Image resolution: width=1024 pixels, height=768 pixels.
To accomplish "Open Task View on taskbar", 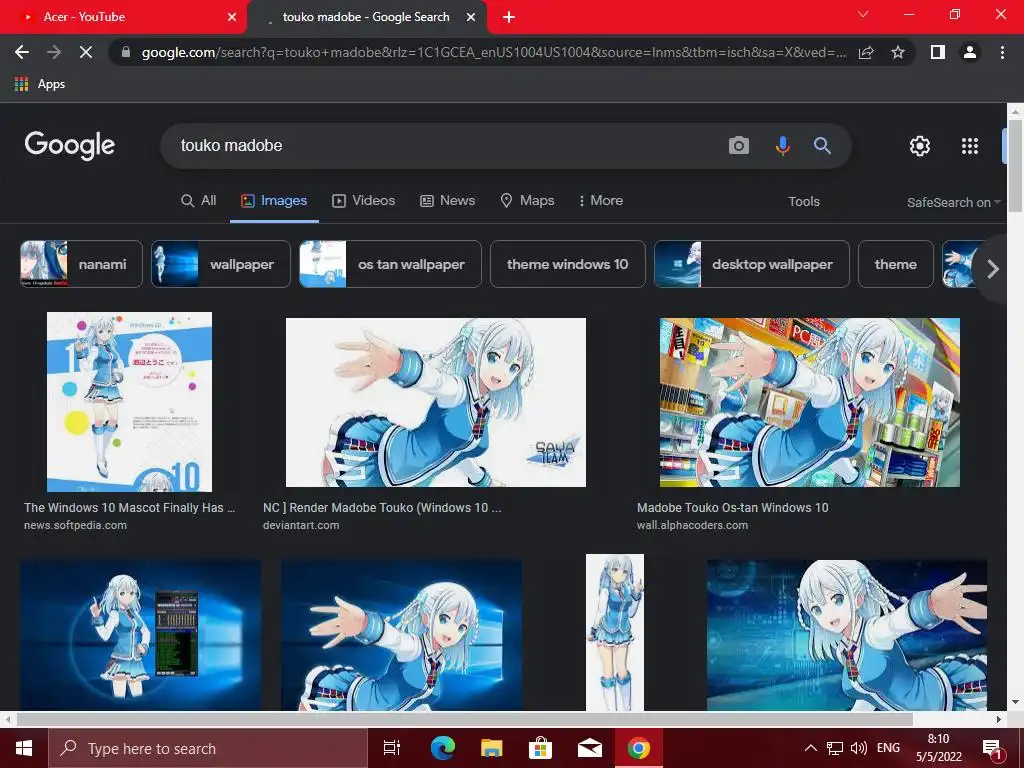I will [391, 748].
